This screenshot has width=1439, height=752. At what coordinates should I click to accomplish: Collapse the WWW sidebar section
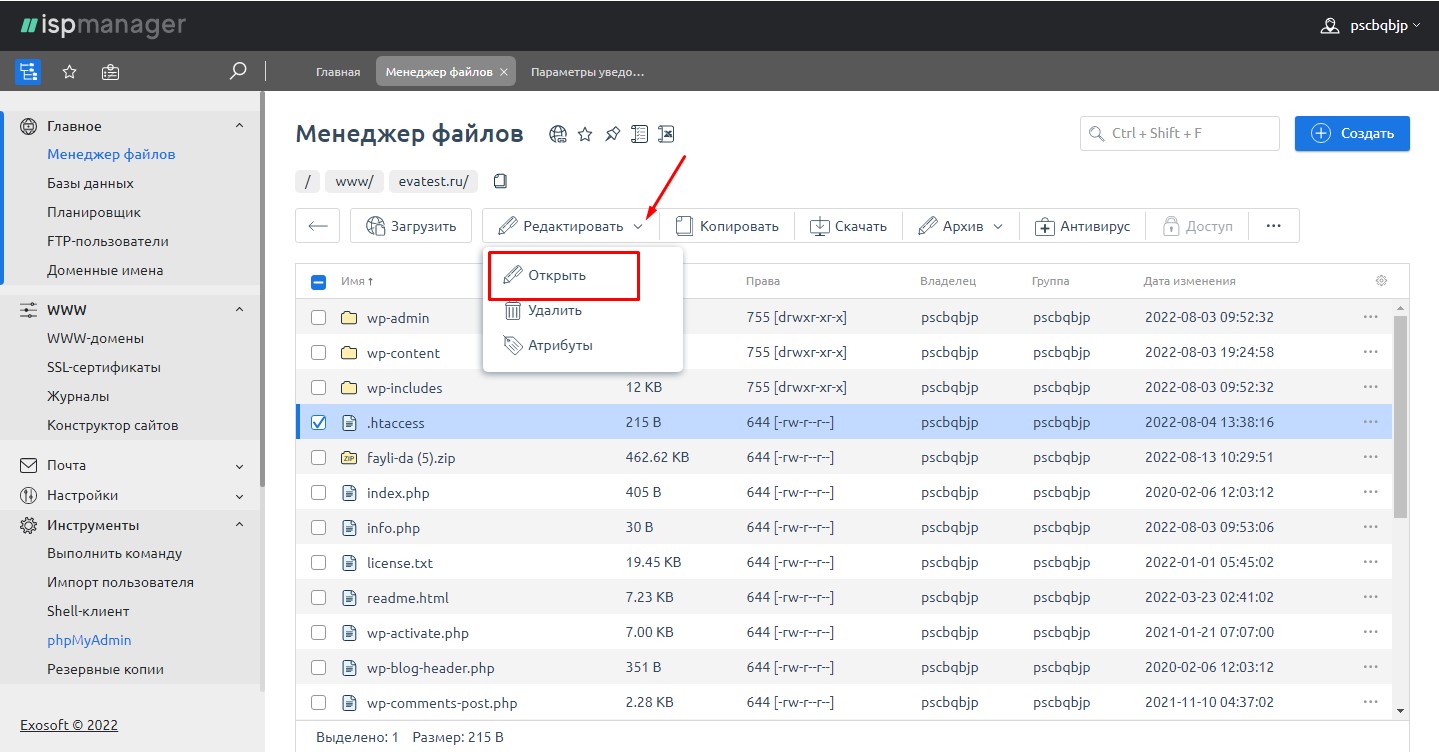[239, 310]
